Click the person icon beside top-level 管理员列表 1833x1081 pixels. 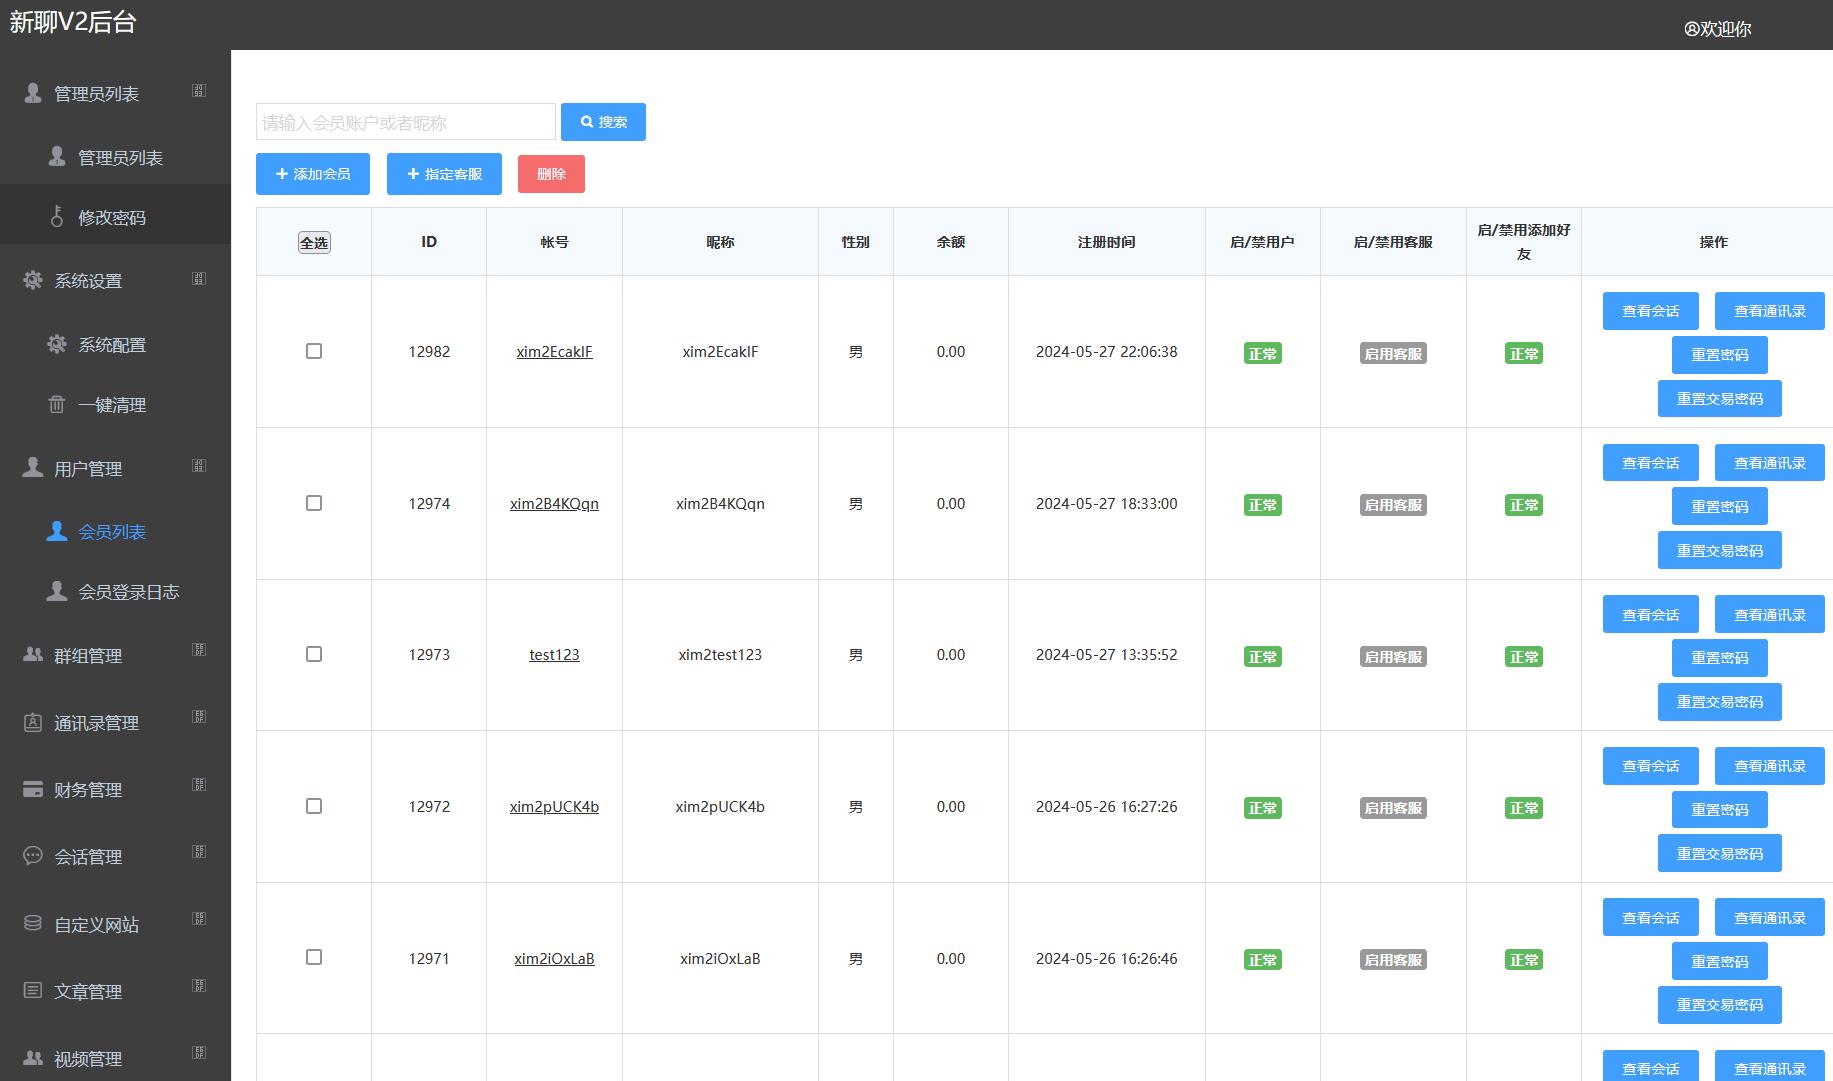click(x=33, y=93)
